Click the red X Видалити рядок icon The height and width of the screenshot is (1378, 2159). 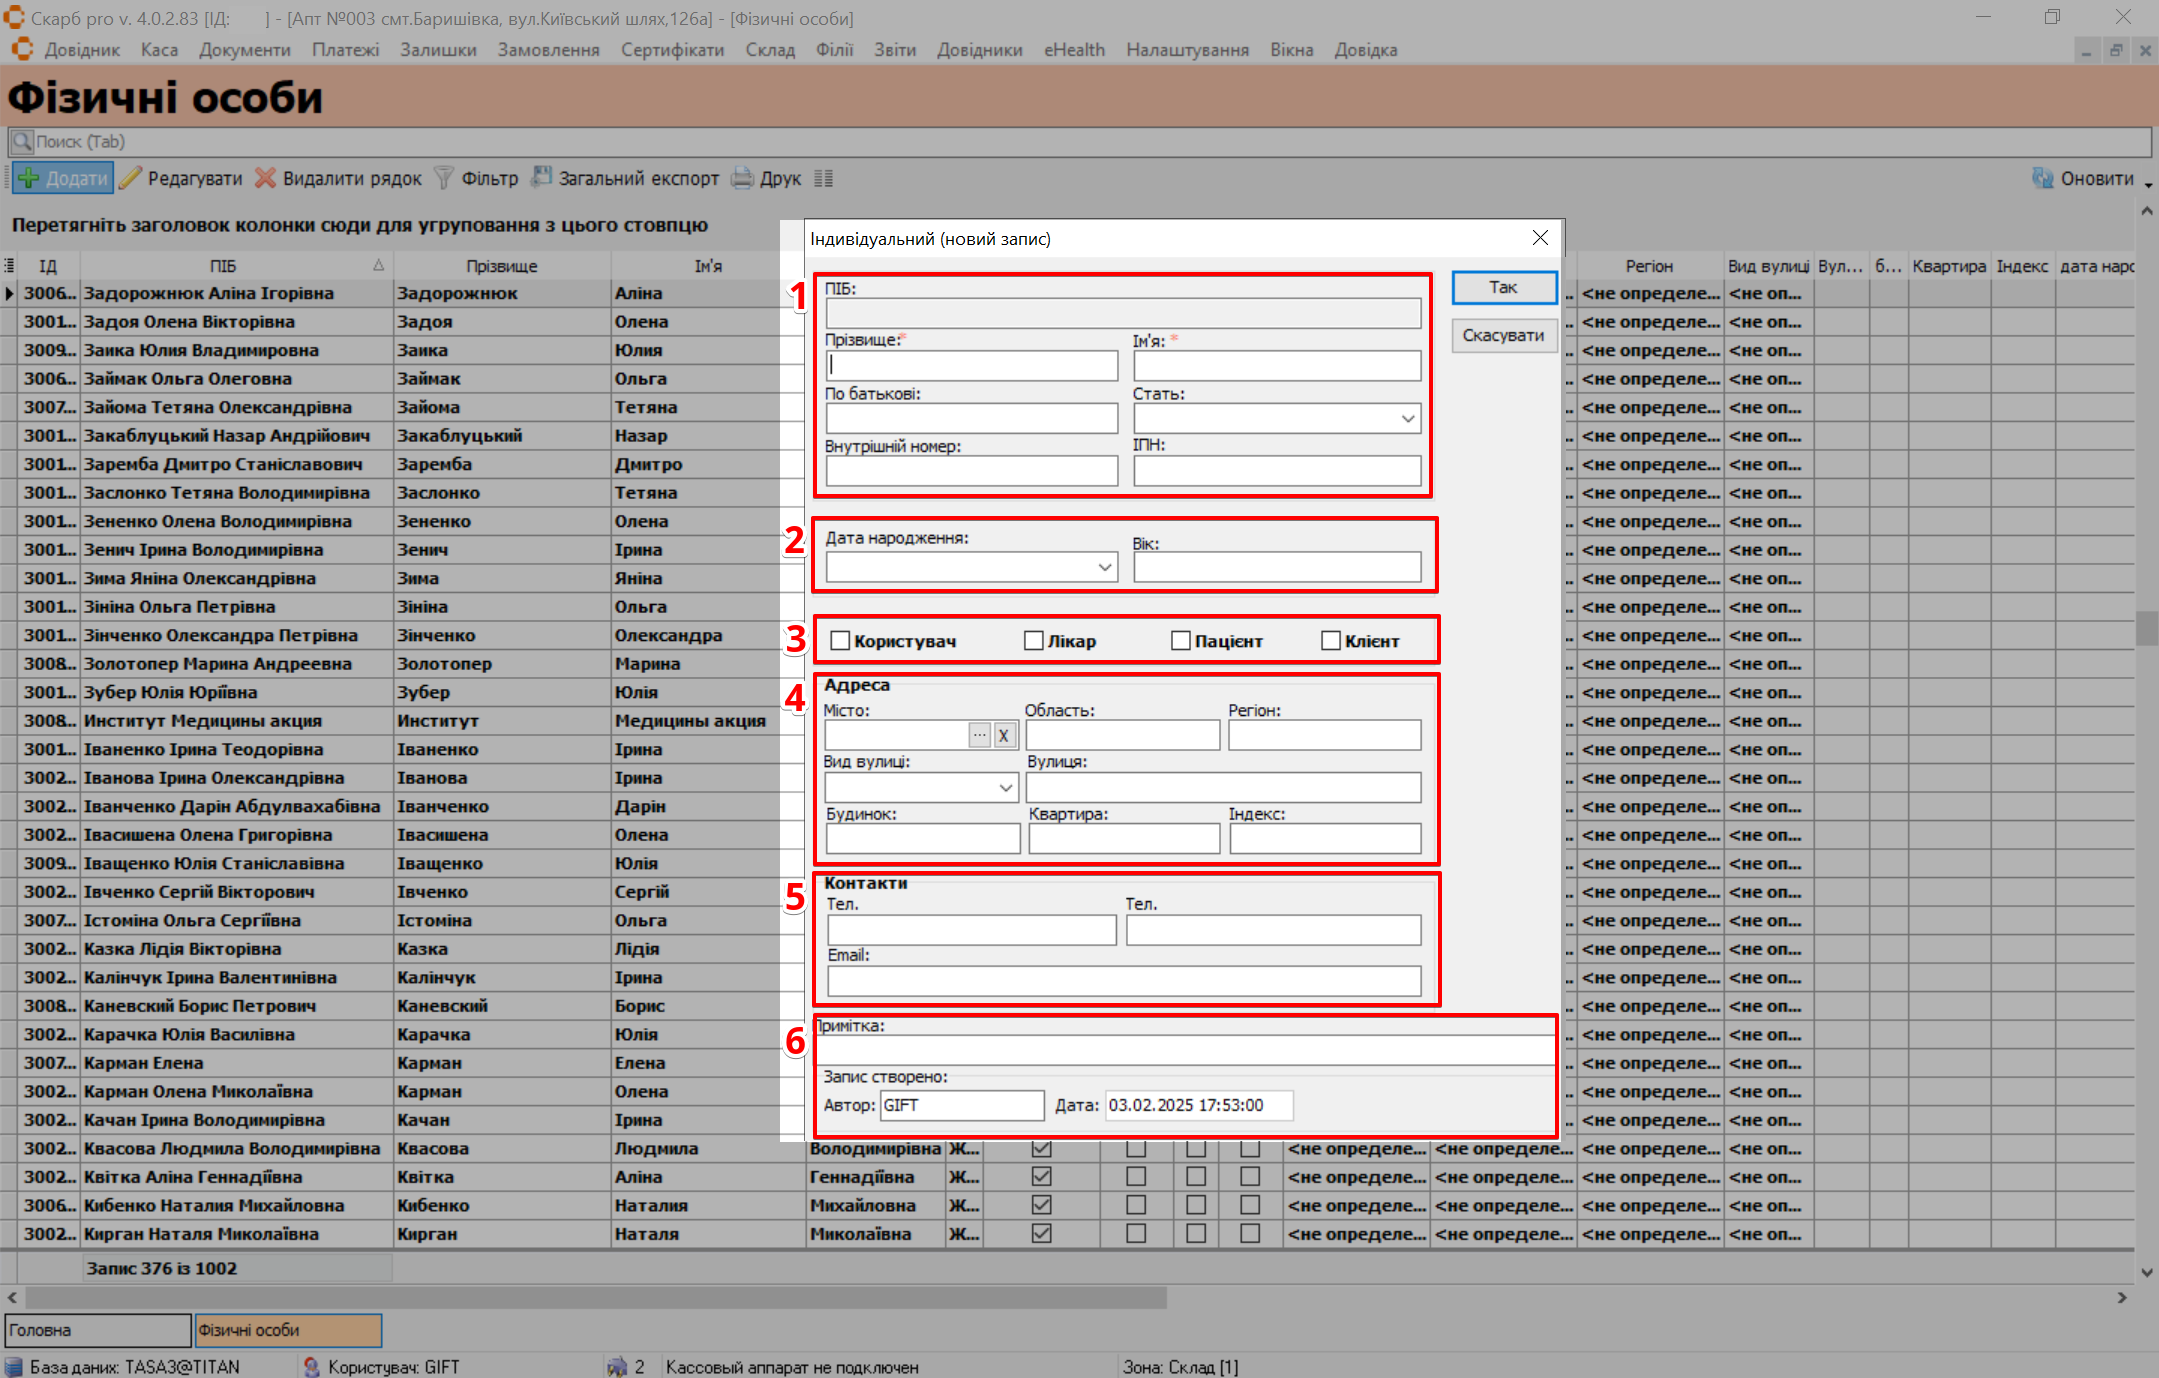pyautogui.click(x=265, y=179)
